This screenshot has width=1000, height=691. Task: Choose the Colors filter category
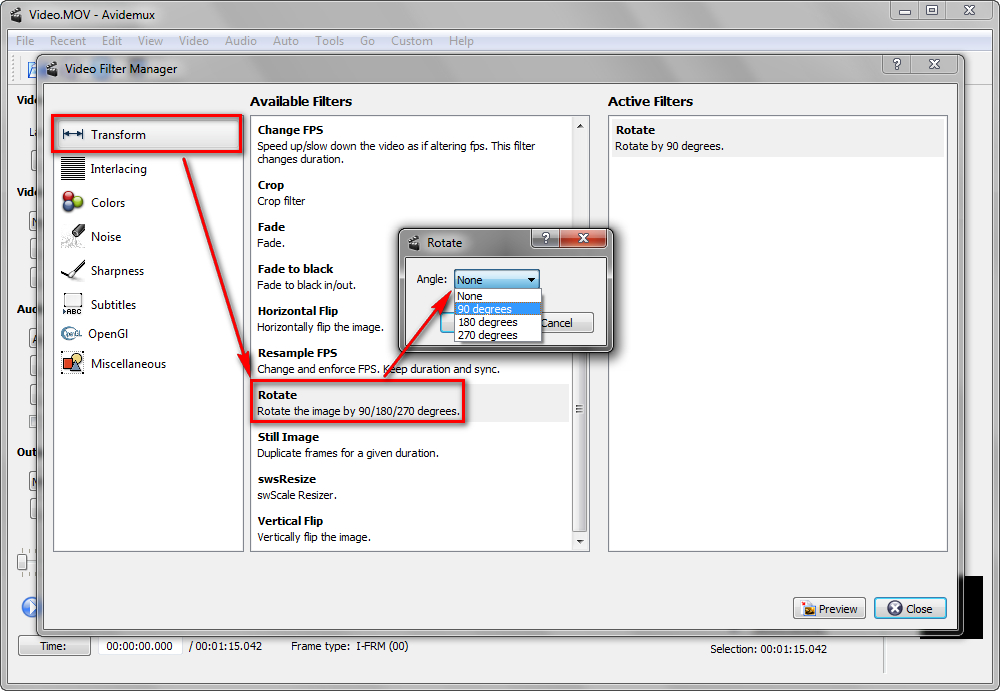coord(107,203)
